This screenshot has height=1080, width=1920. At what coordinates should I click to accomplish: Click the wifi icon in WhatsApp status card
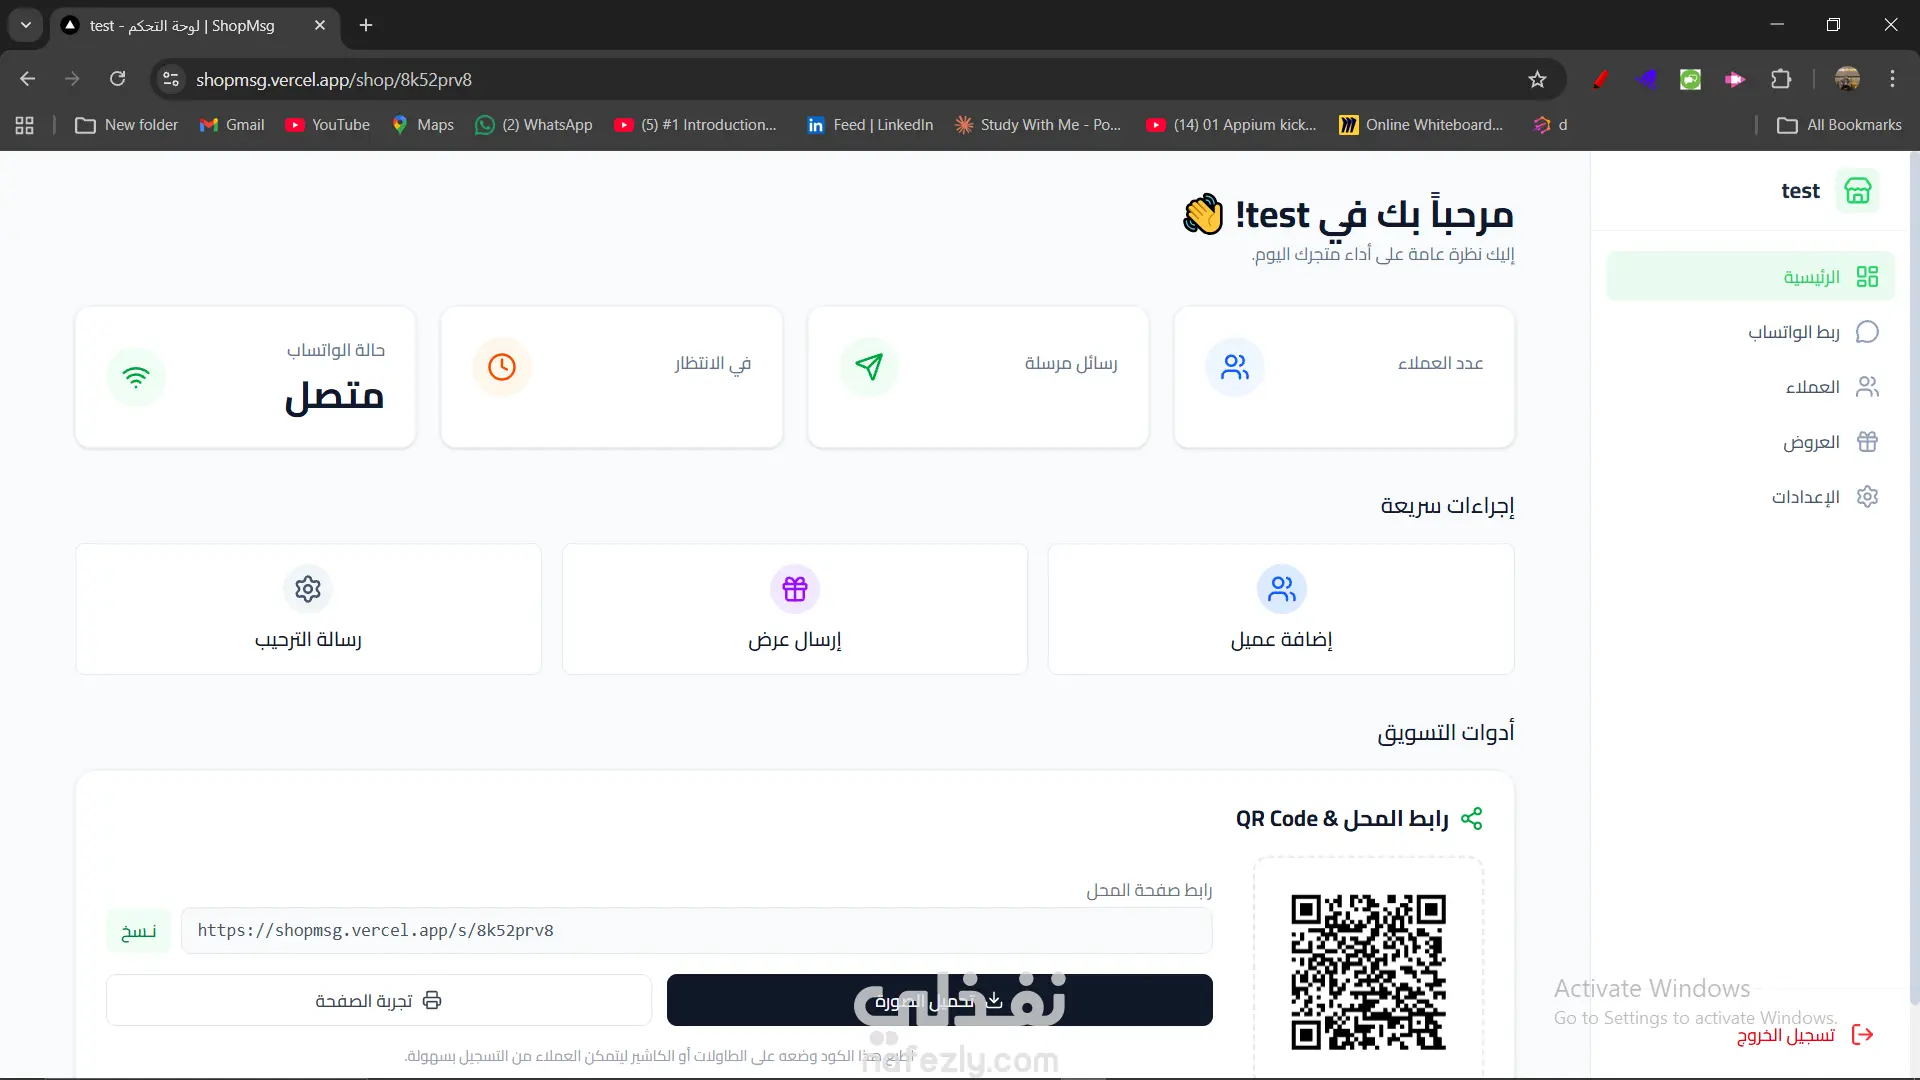136,377
